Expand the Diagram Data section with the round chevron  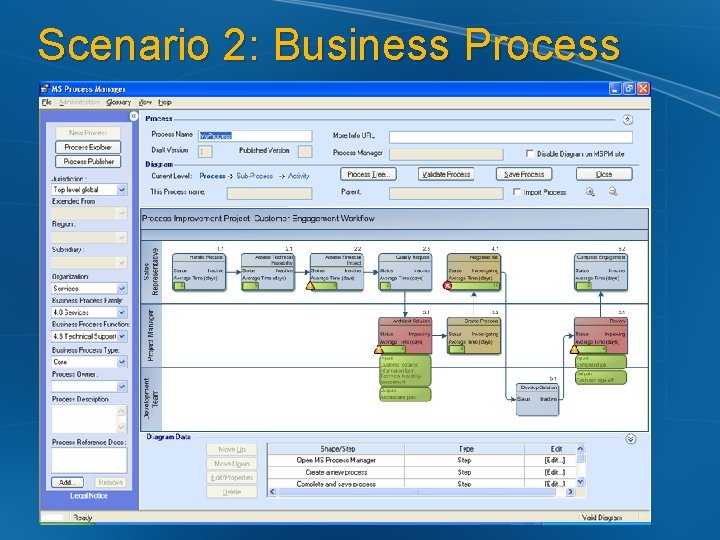630,439
